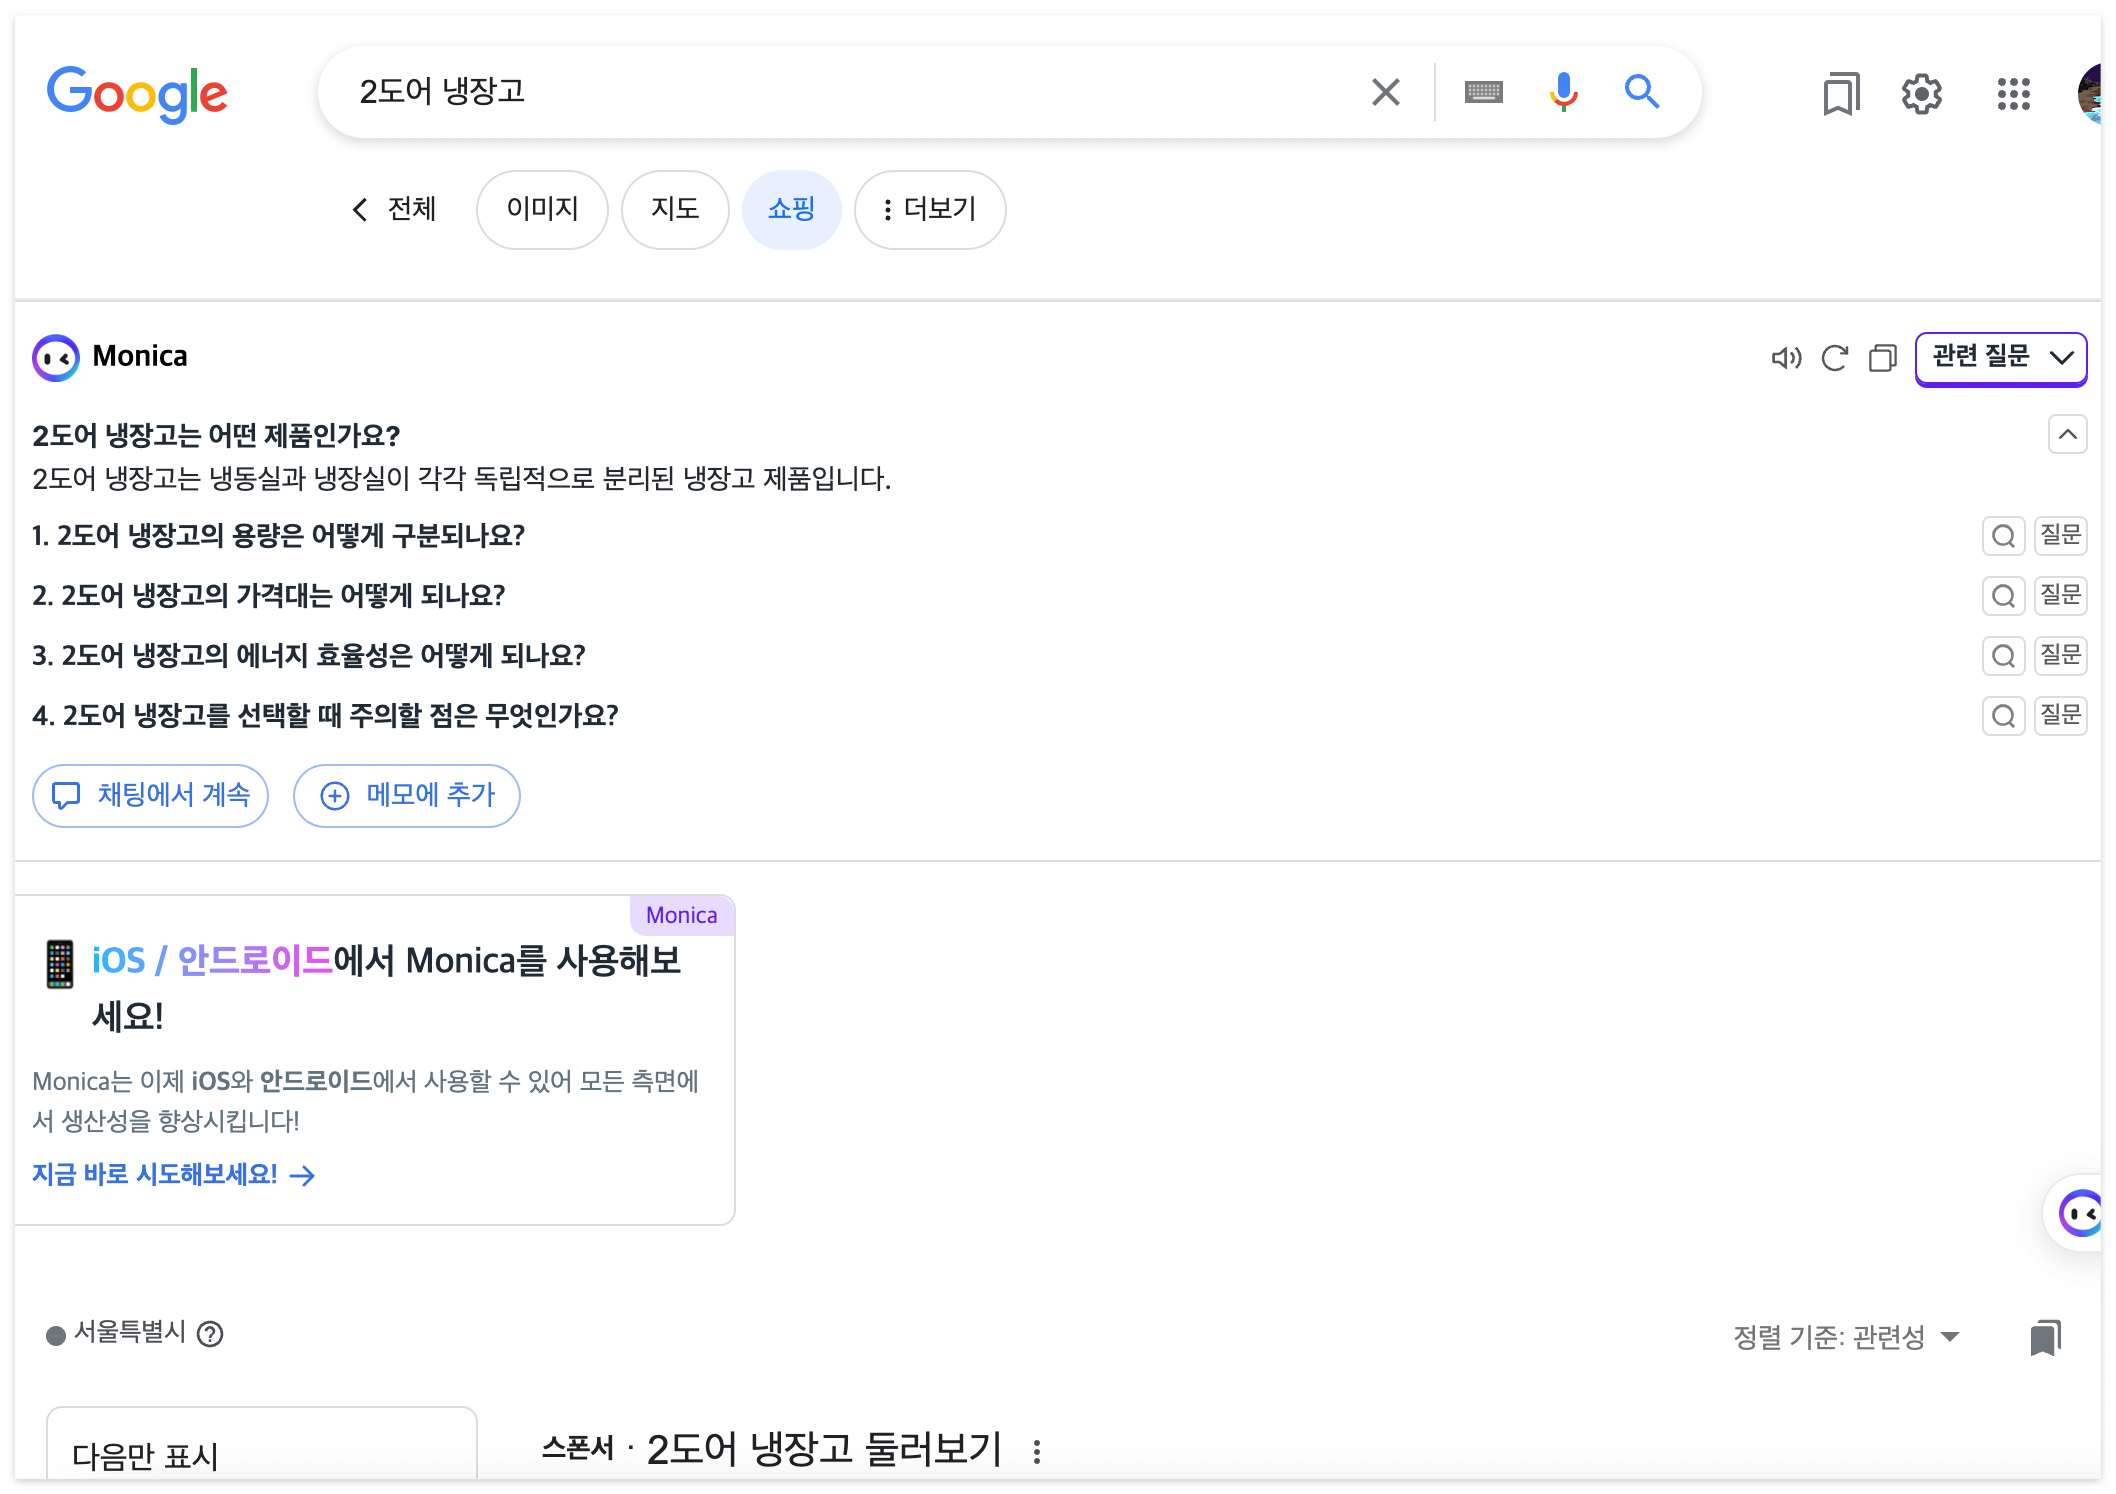The height and width of the screenshot is (1494, 2116).
Task: Open the 정렬 기준: 관련성 sort dropdown
Action: pos(1846,1337)
